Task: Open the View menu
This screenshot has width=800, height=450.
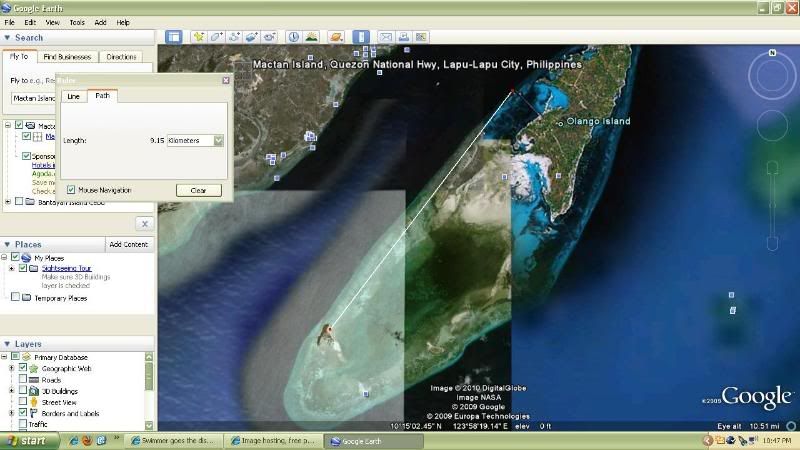Action: [x=53, y=22]
